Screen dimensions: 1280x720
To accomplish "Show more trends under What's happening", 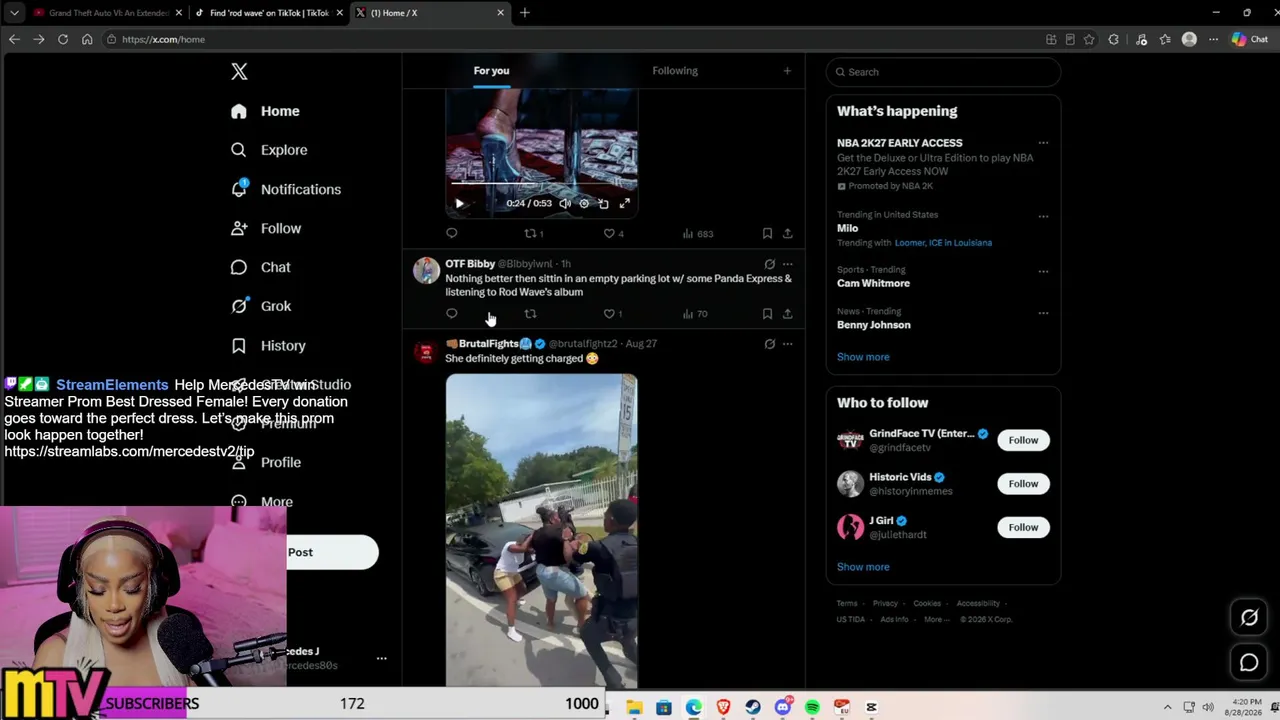I will pyautogui.click(x=863, y=357).
